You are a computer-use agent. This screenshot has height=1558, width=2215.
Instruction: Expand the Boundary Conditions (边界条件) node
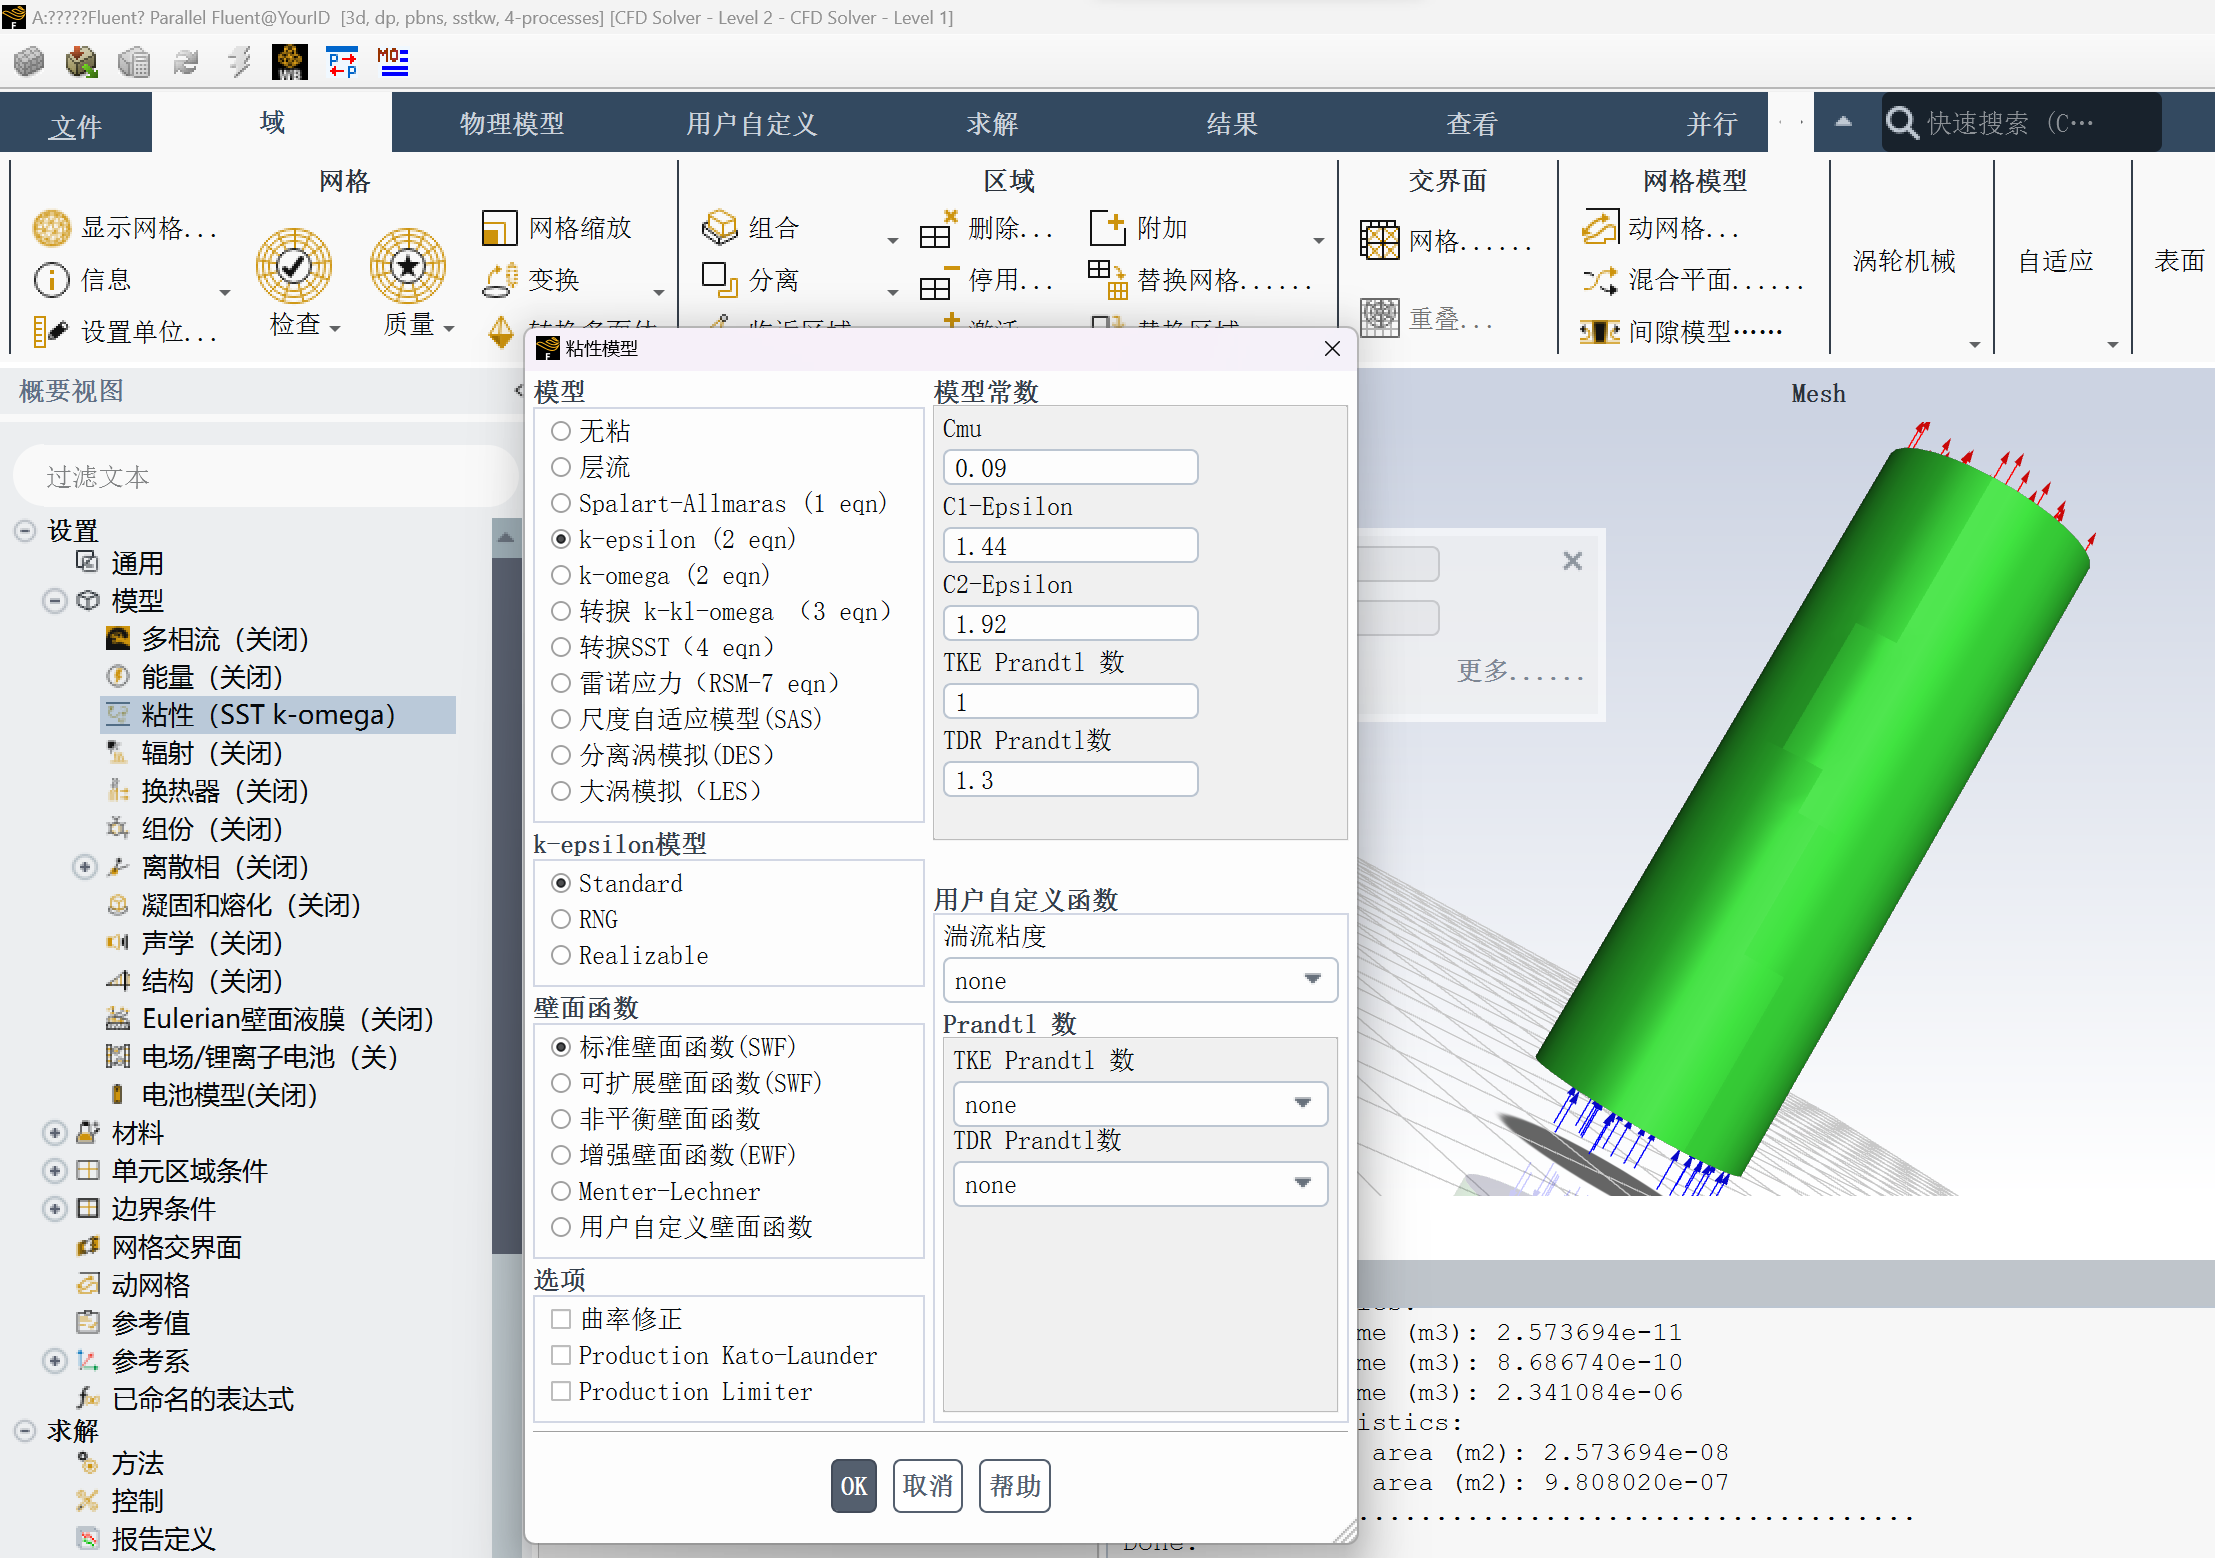tap(55, 1209)
